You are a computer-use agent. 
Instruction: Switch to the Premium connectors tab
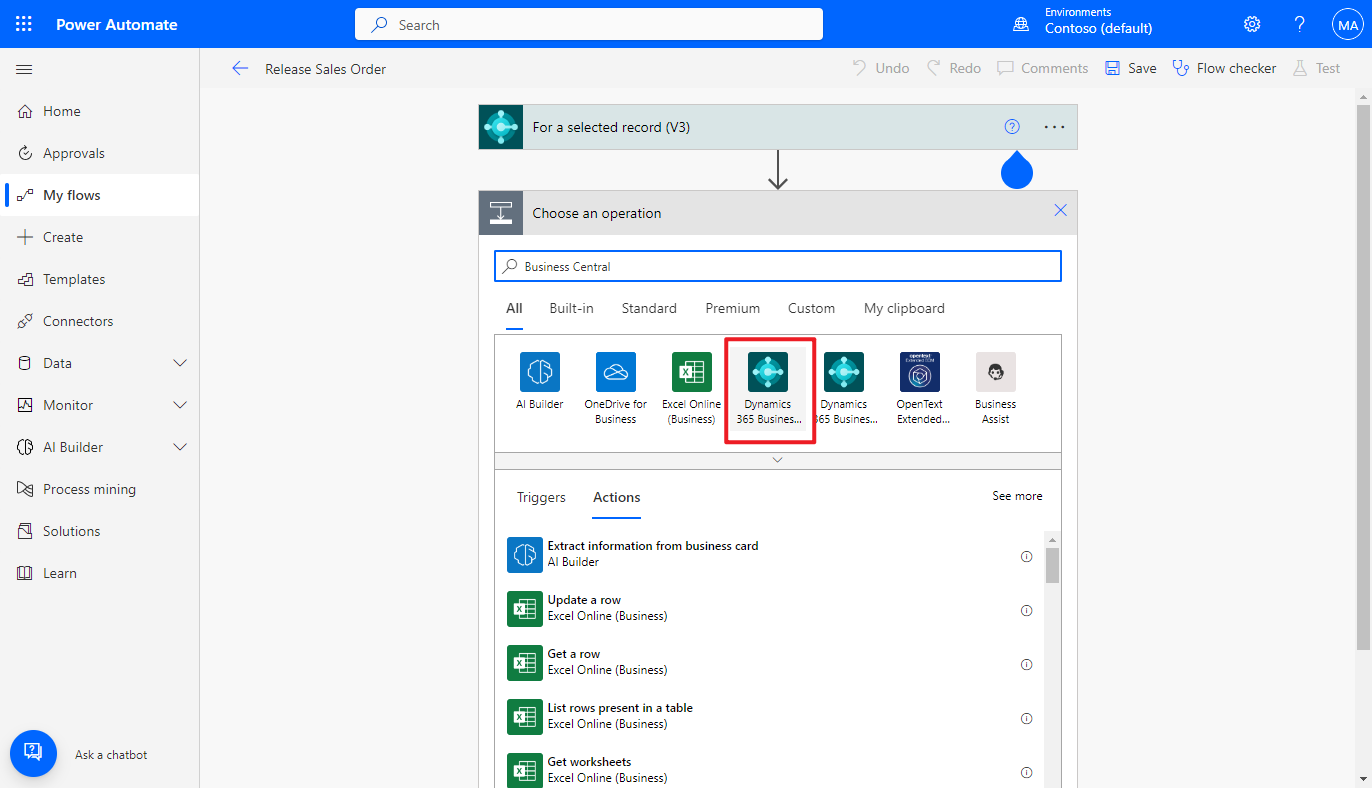[732, 308]
